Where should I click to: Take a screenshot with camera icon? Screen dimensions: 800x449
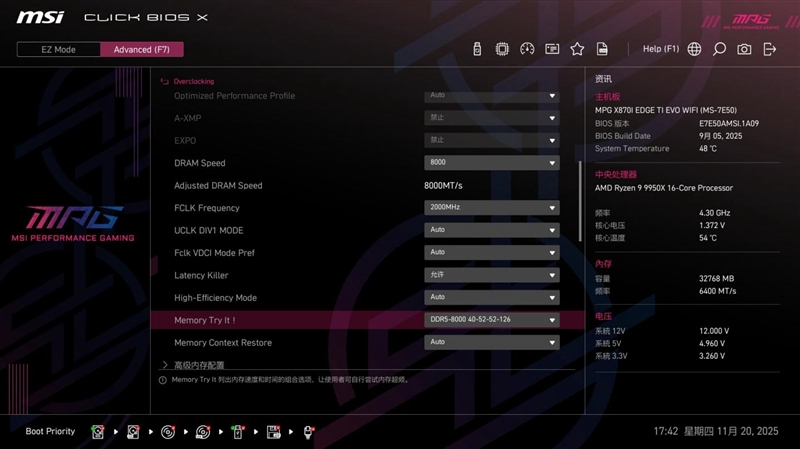pyautogui.click(x=744, y=49)
